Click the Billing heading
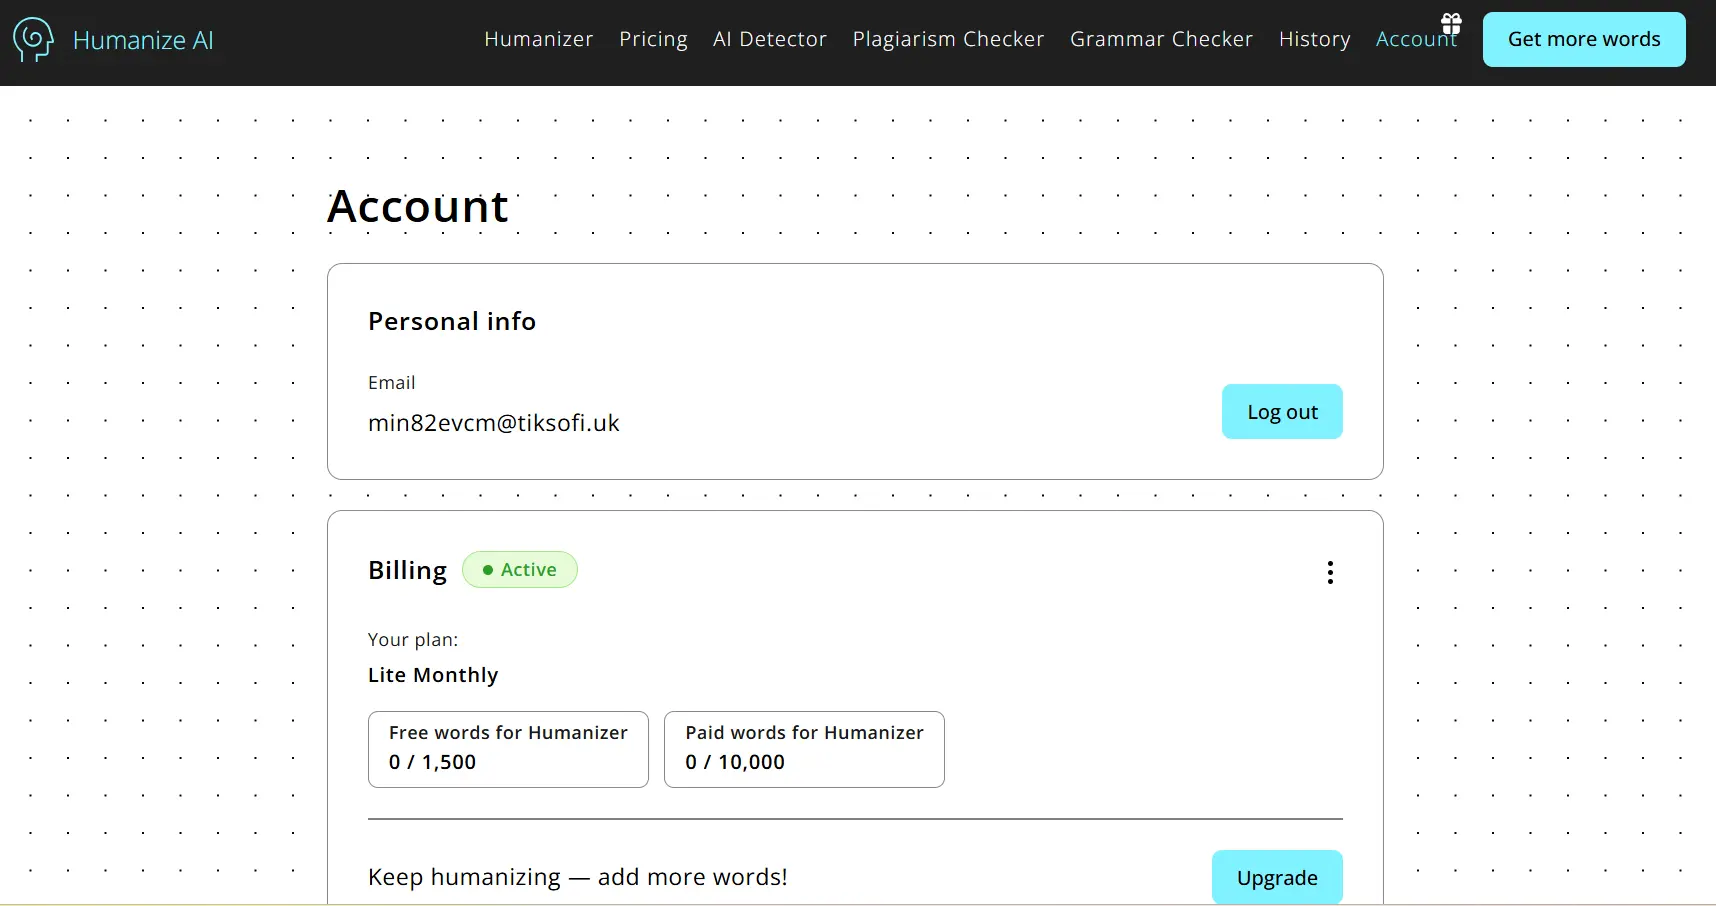Screen dimensions: 1716x906 click(x=407, y=570)
